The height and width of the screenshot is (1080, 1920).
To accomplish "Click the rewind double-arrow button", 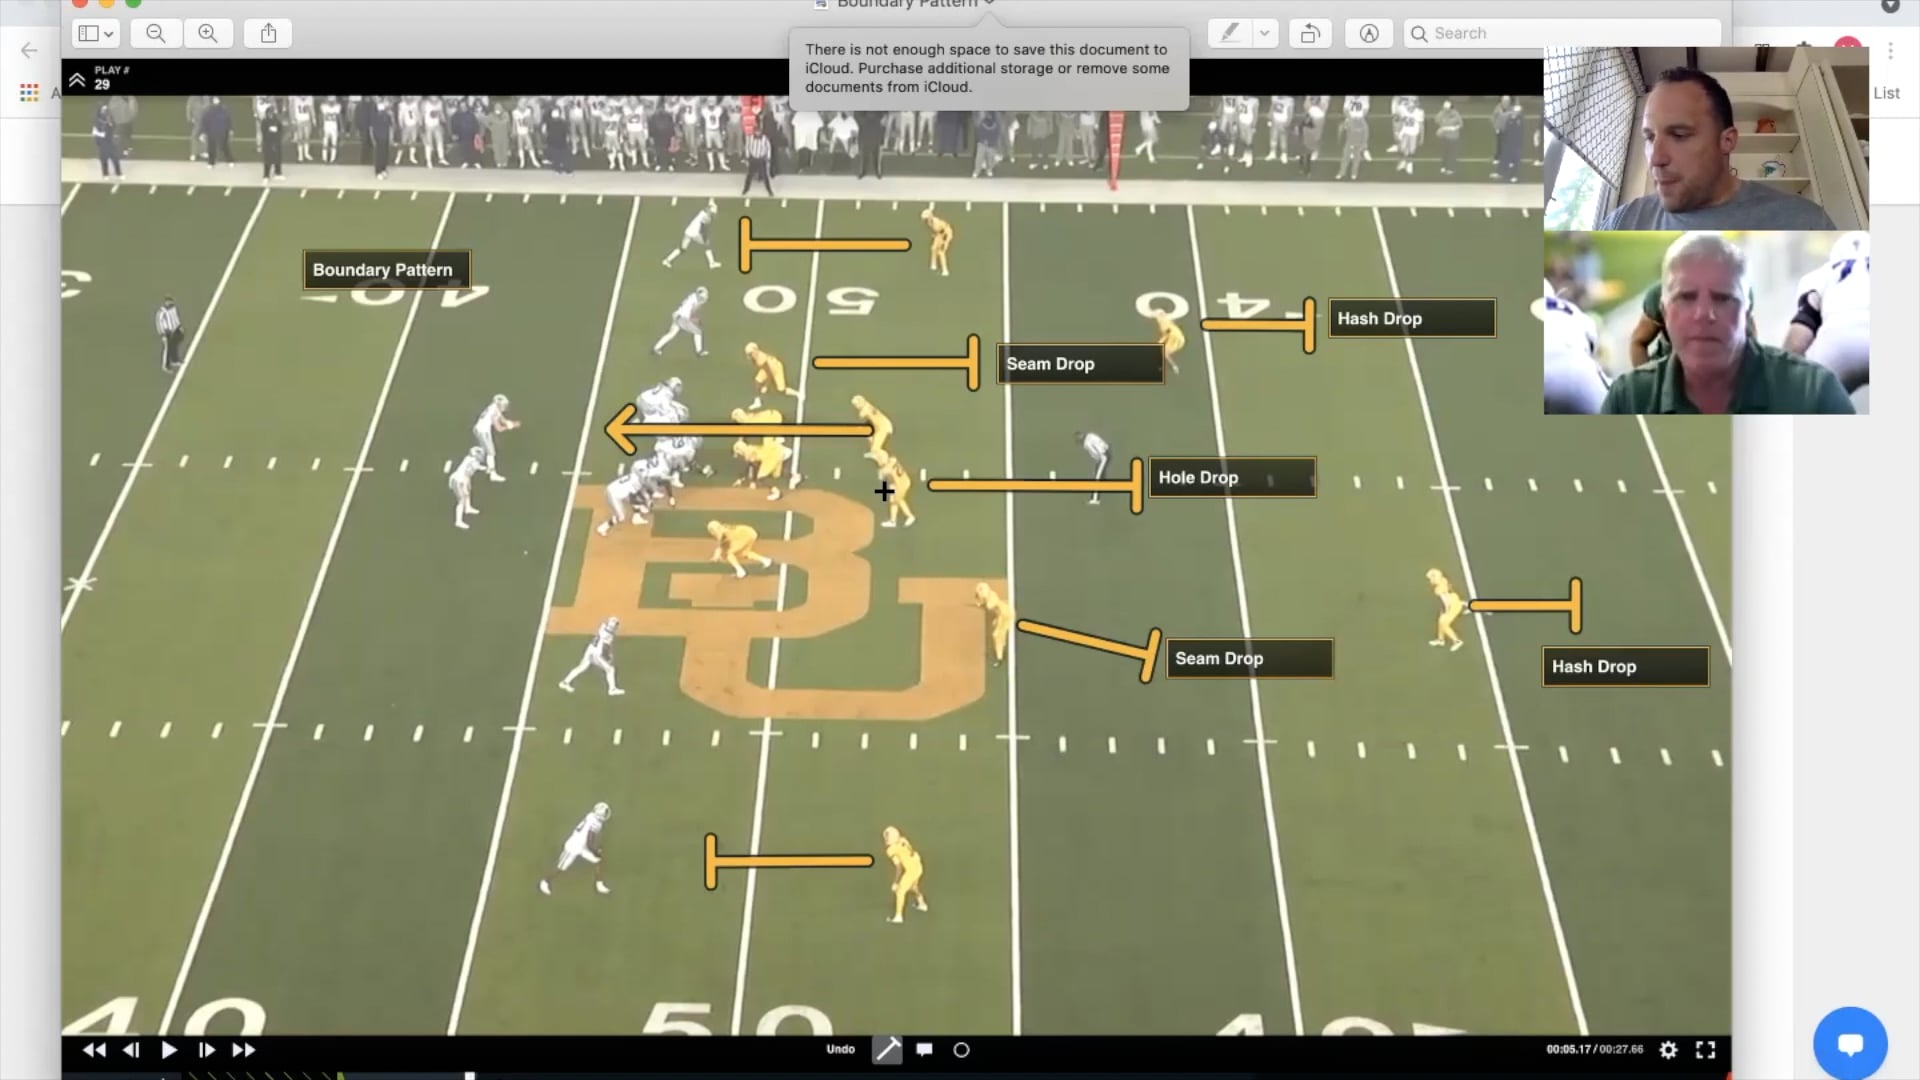I will pos(94,1050).
